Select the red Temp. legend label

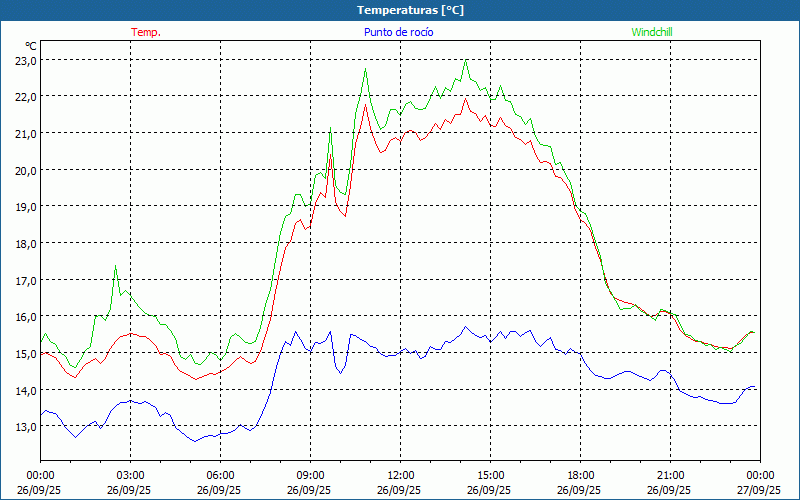coord(145,32)
